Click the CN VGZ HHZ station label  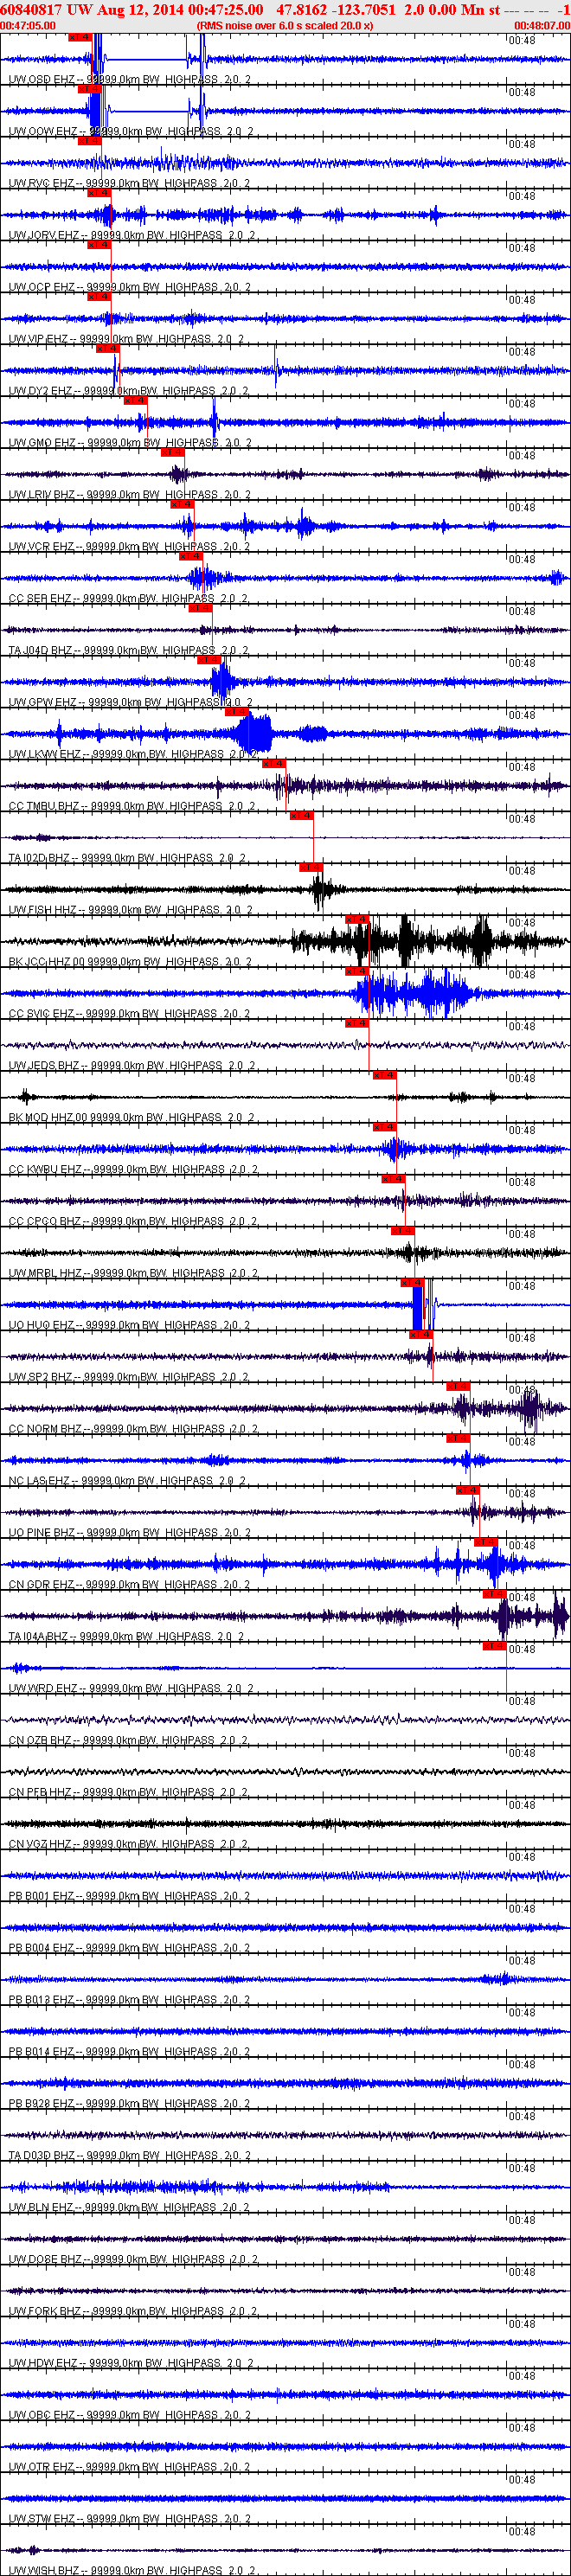128,1844
